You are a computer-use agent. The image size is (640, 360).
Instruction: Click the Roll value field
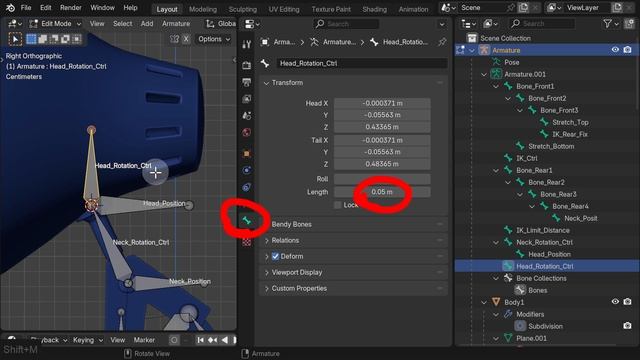382,179
